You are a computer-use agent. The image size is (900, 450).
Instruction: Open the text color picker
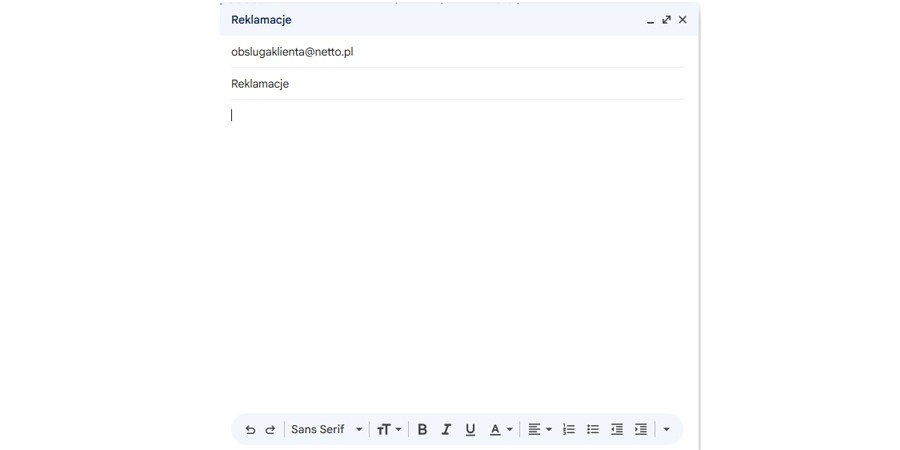[501, 429]
